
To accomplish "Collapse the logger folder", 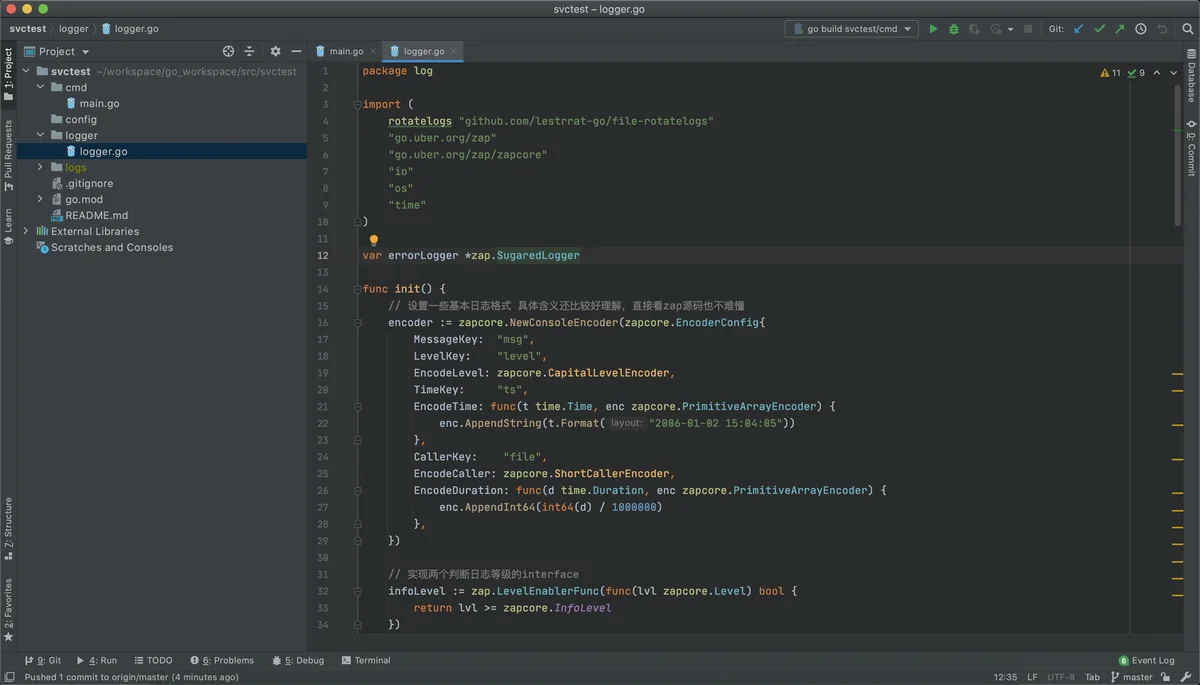I will point(41,135).
